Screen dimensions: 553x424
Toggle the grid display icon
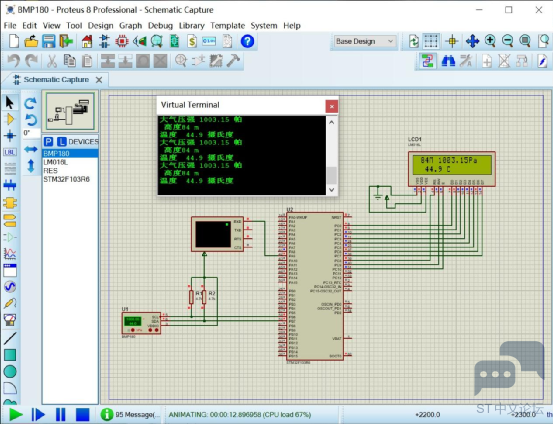[431, 41]
